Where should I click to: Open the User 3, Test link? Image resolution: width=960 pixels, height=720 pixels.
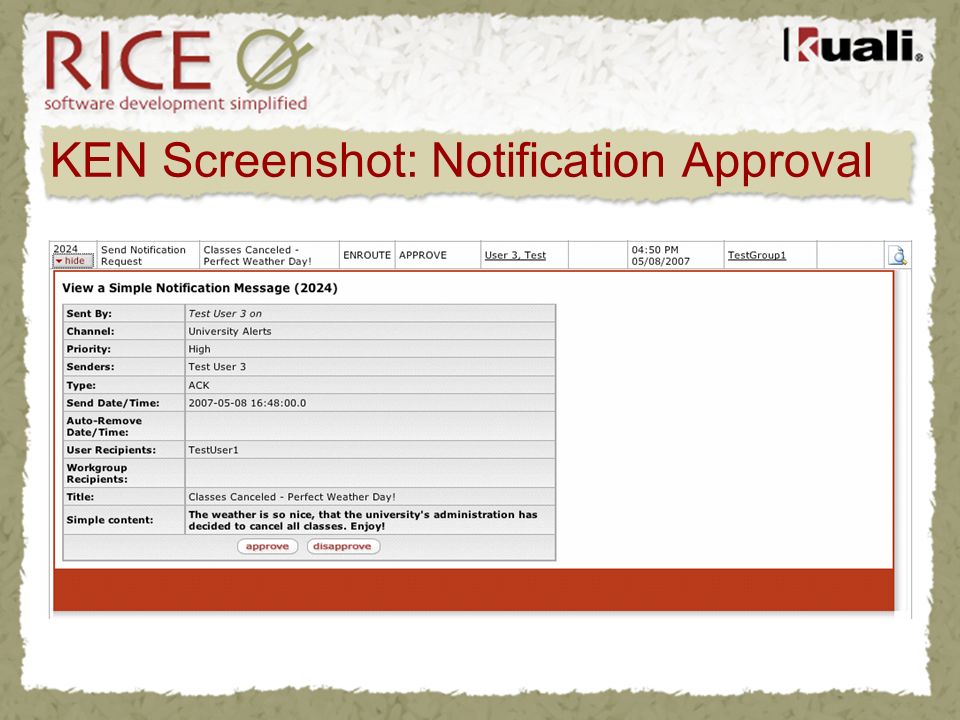click(515, 255)
